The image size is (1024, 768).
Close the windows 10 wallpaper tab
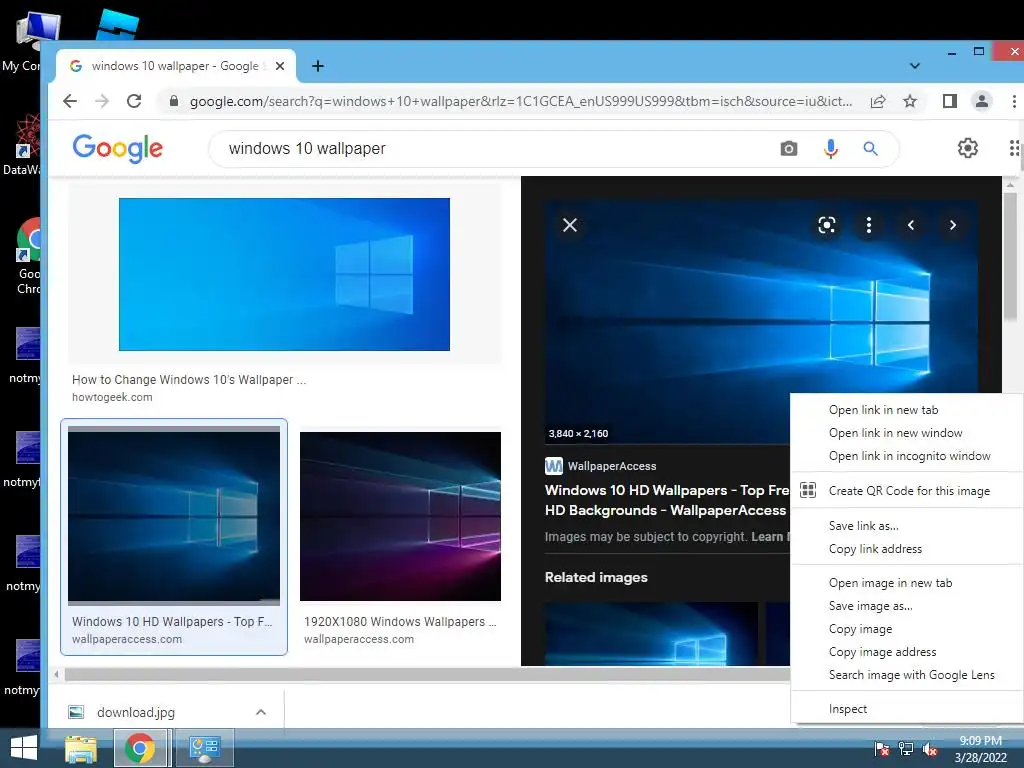(280, 66)
